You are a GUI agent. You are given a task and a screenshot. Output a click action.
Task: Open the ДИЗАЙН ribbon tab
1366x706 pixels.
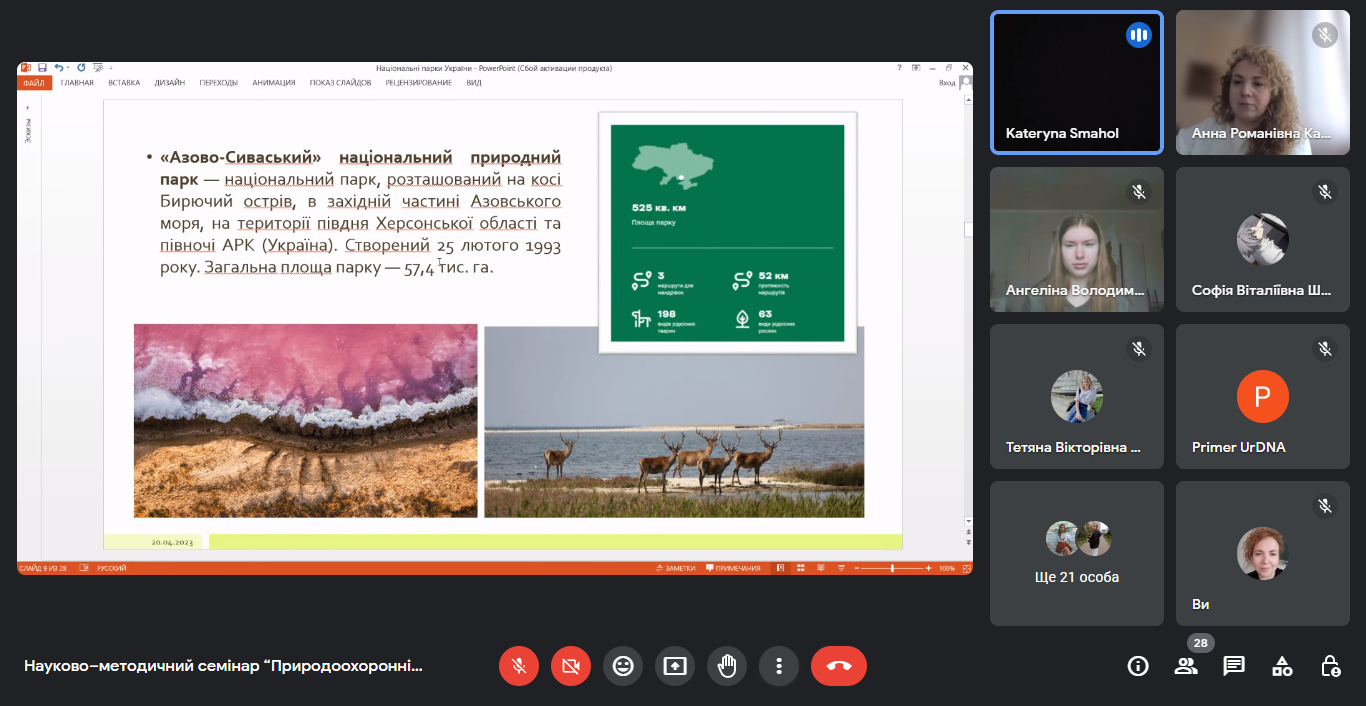(169, 83)
